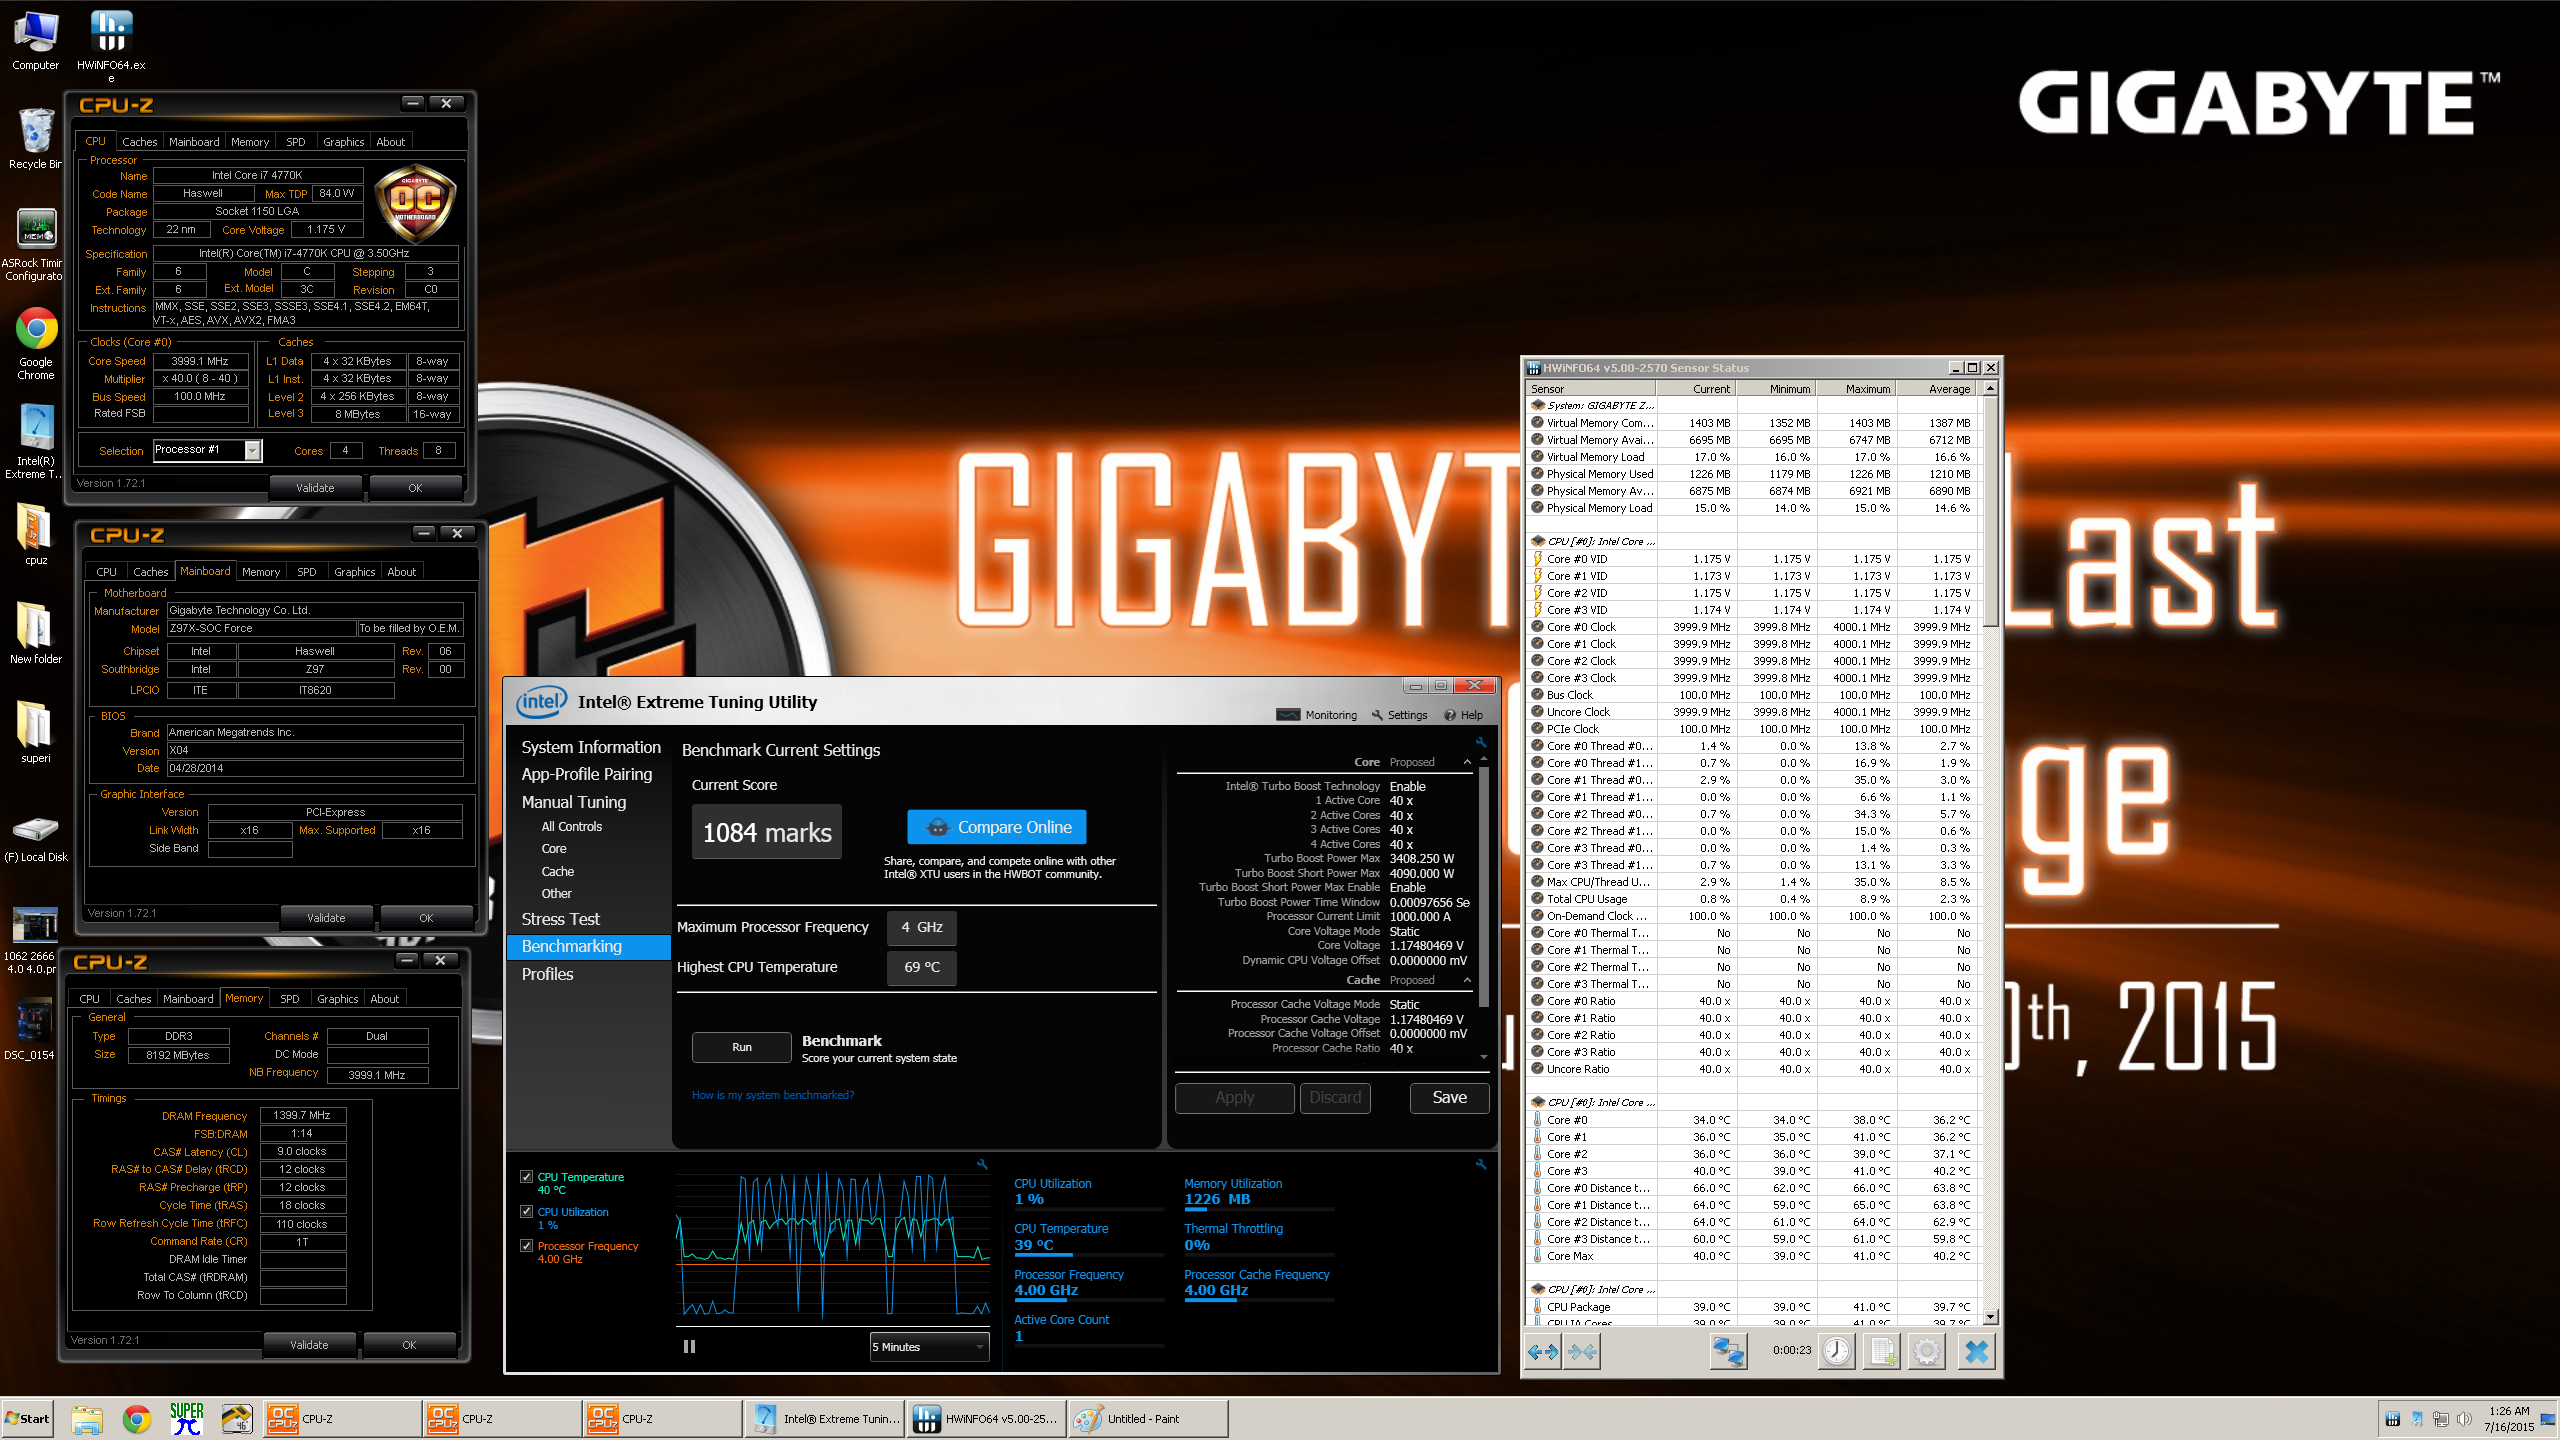Open HWiNFO remote network monitoring icon
Screen dimensions: 2560x1440
[x=1727, y=1352]
